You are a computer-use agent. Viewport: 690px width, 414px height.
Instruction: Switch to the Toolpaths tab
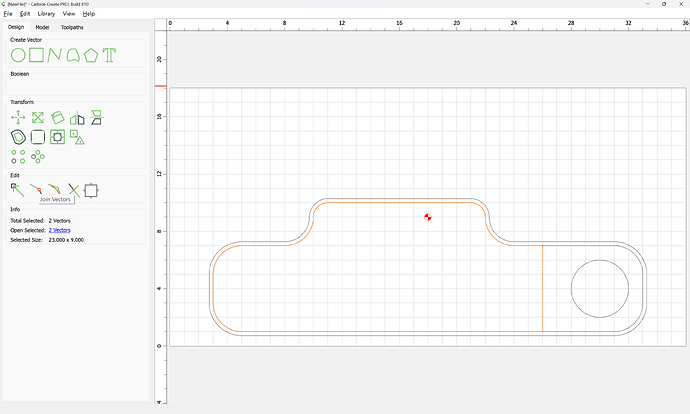[72, 27]
